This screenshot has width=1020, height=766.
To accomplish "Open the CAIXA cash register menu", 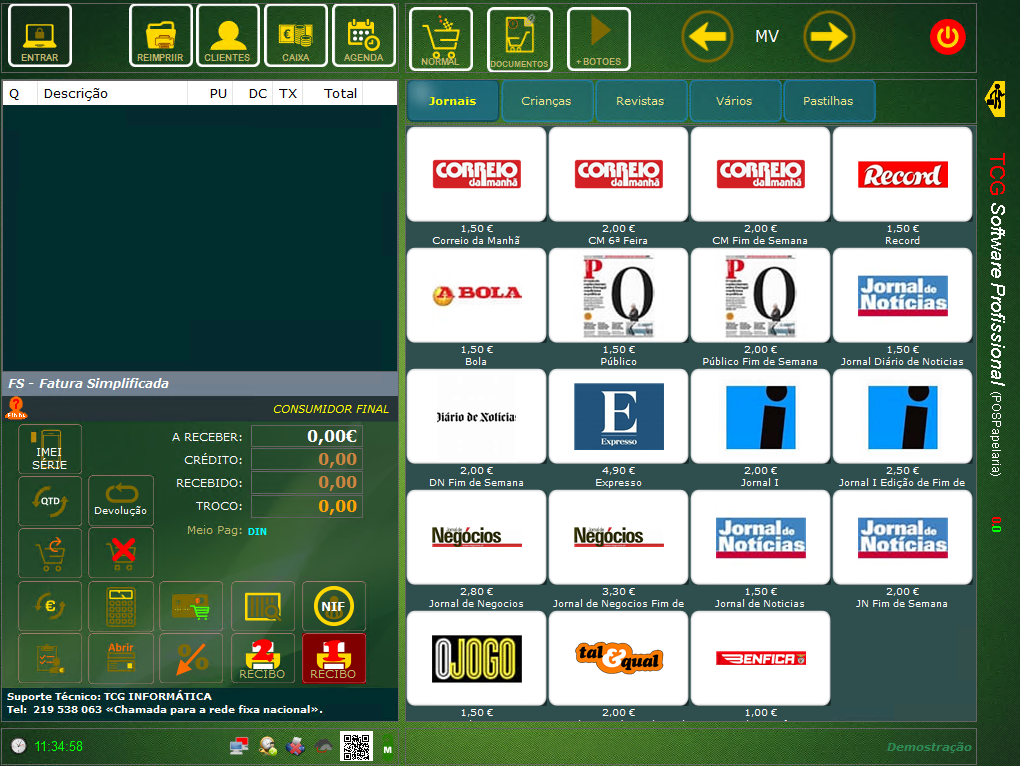I will click(296, 36).
